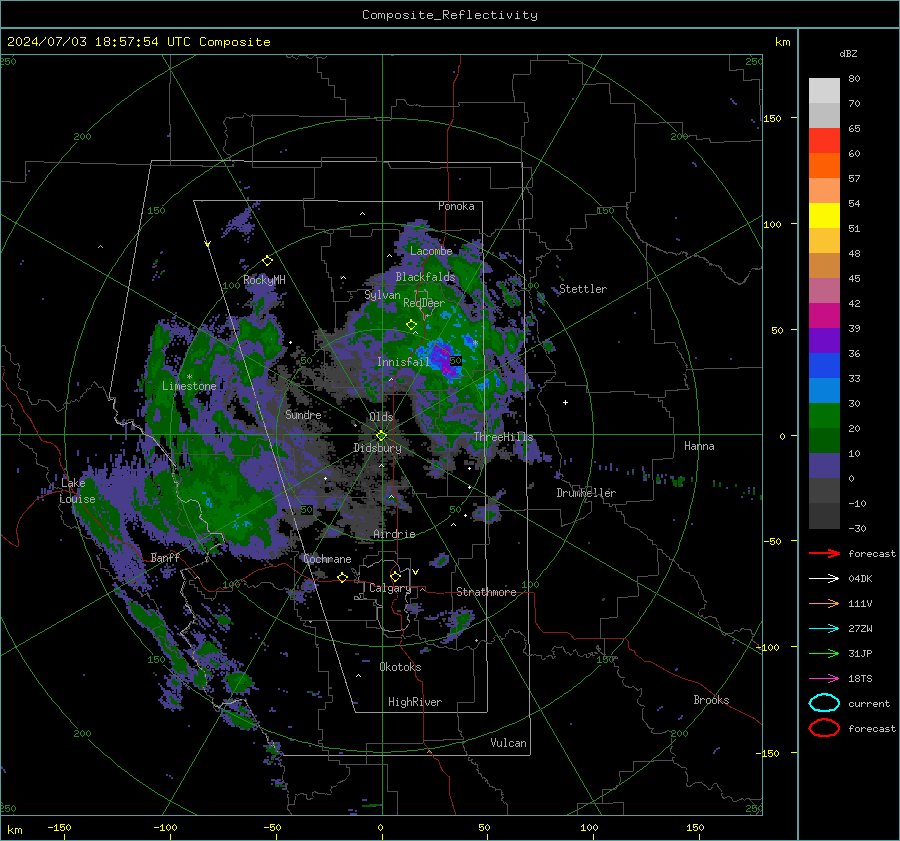
Task: Select the light blue 33 dBZ swatch
Action: [x=824, y=390]
